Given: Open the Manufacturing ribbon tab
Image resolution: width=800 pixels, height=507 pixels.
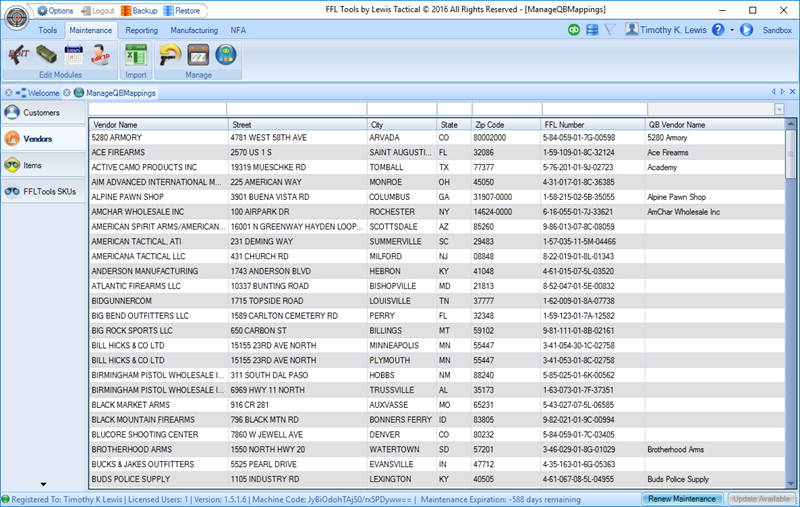Looking at the screenshot, I should coord(194,31).
